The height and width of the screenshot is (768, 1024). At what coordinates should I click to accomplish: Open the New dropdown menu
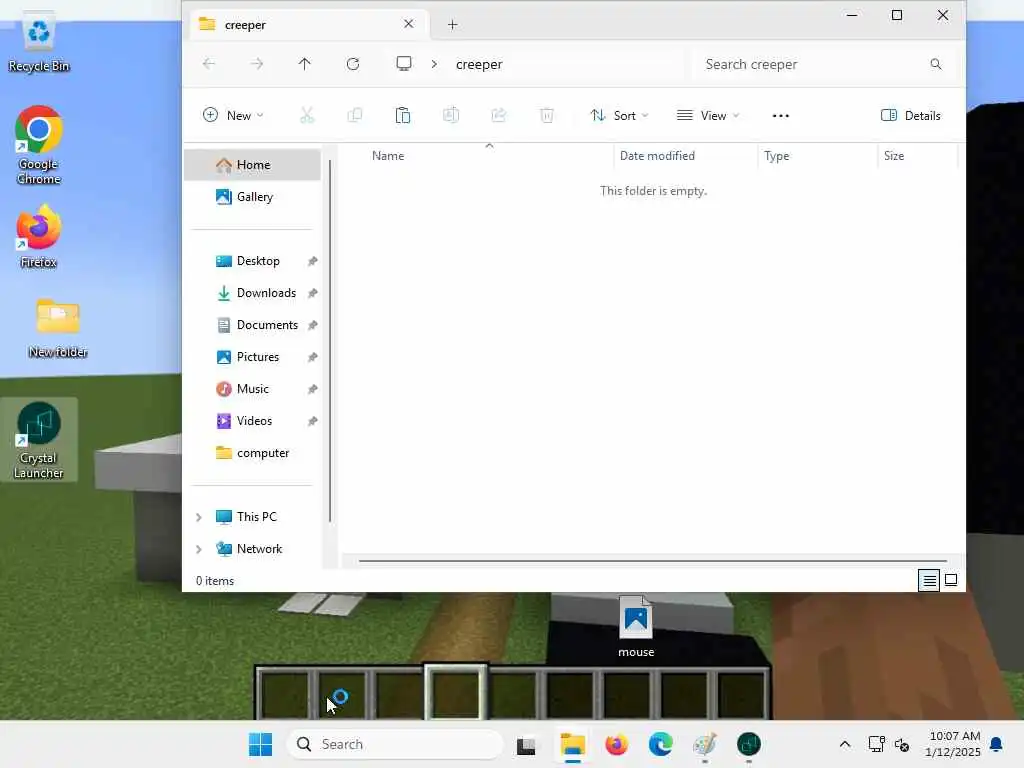pos(233,116)
